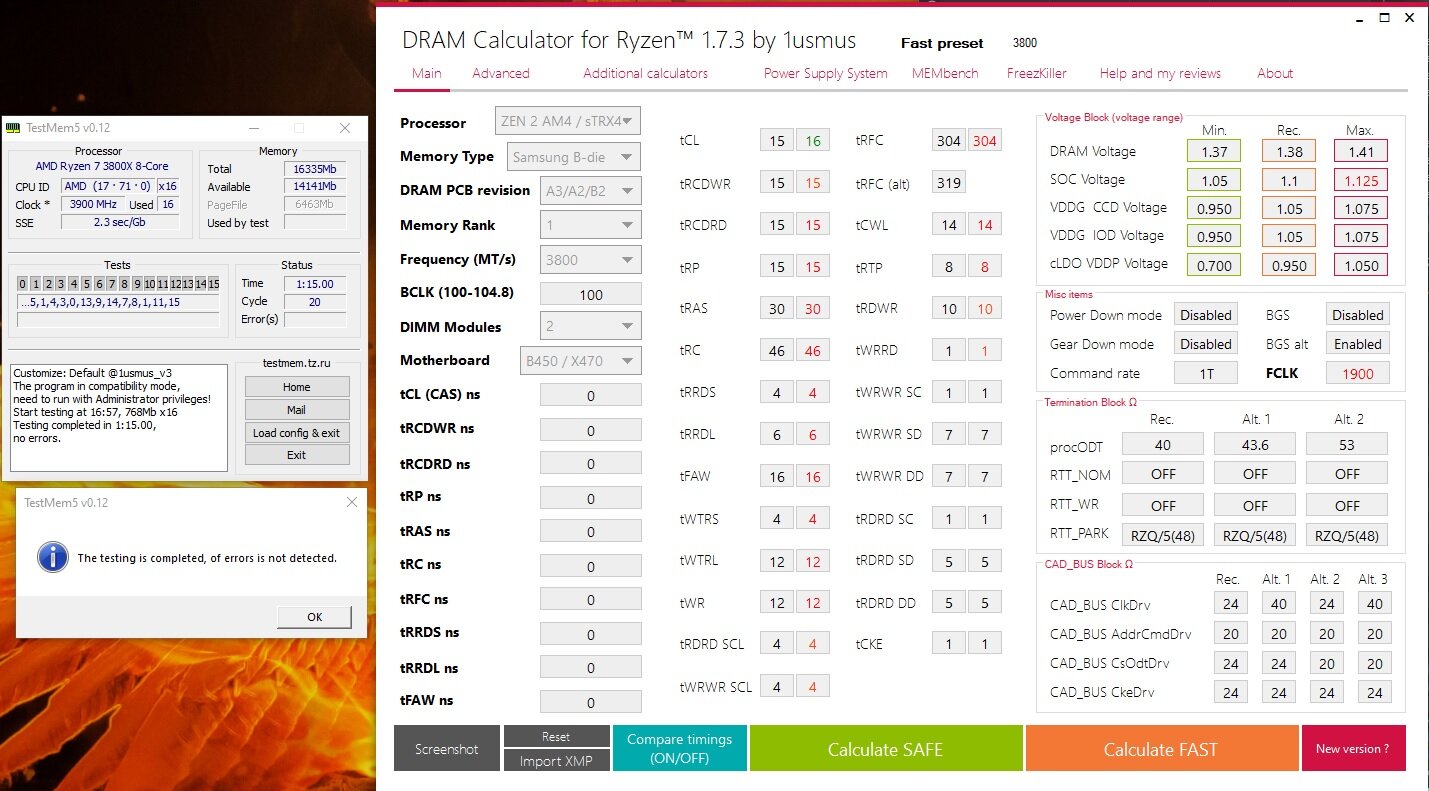Click the CAD_BUS ClkDrv Alt. 1 value 40
Screen dimensions: 1429x791
point(1278,604)
